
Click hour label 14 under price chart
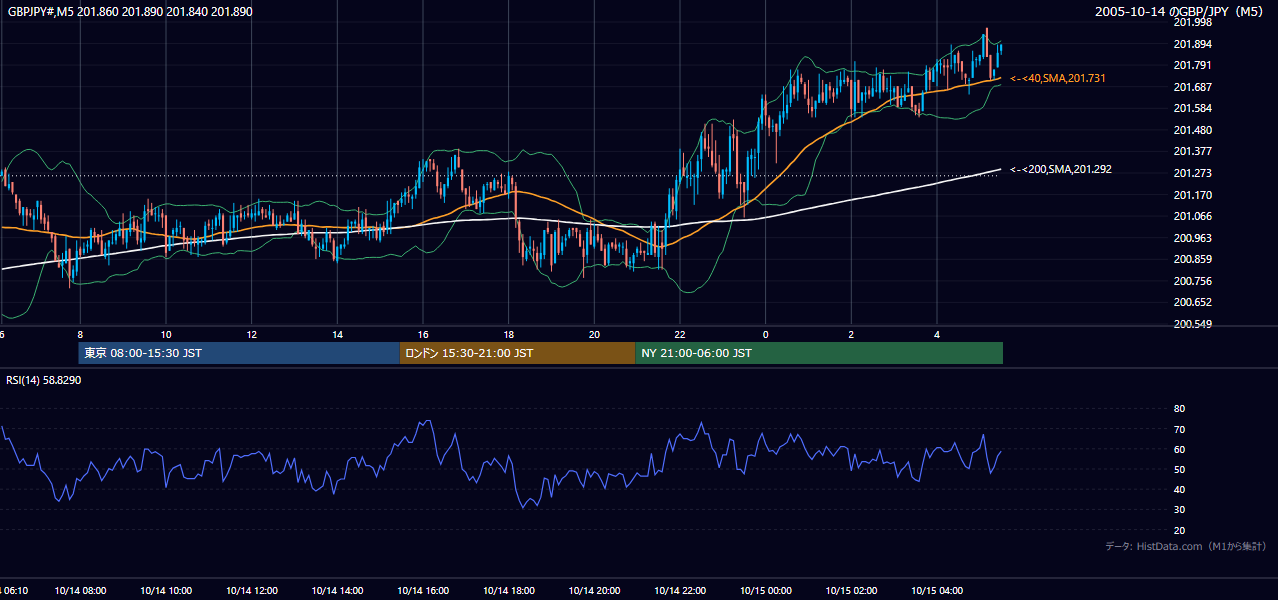(337, 335)
